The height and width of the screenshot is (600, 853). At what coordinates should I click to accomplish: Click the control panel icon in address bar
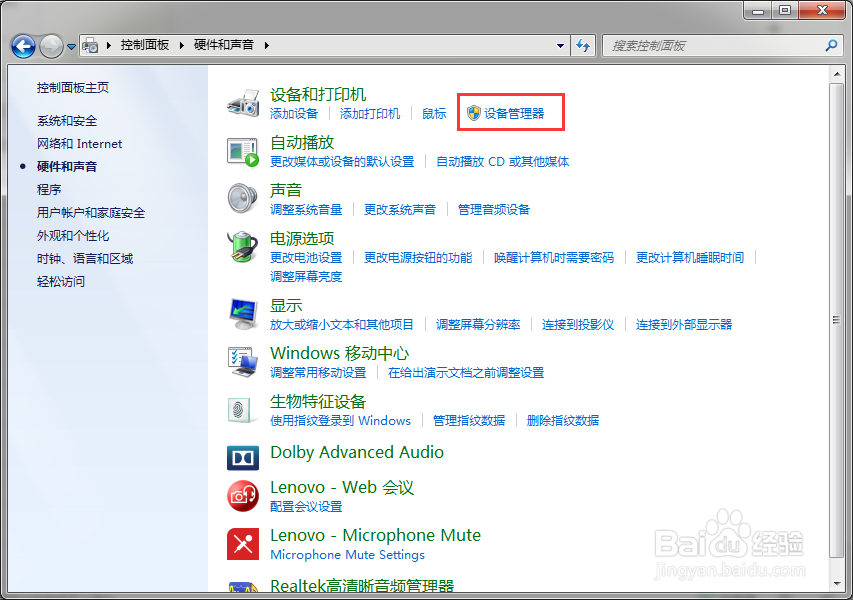pos(90,46)
